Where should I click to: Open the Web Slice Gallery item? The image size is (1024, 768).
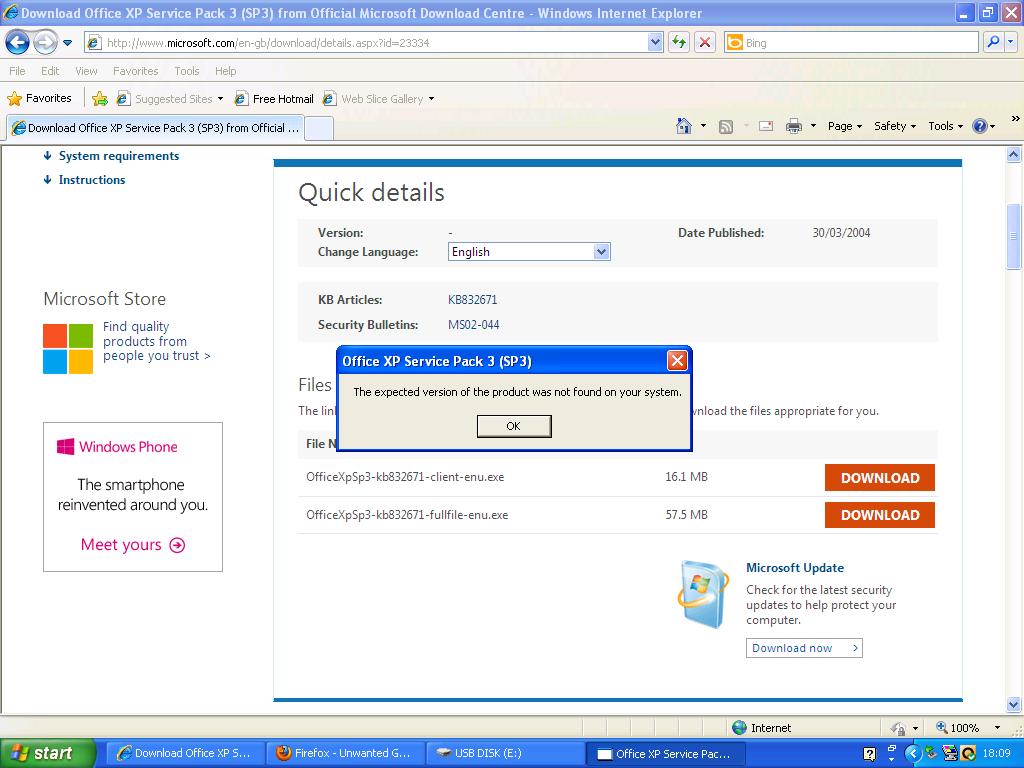[374, 99]
